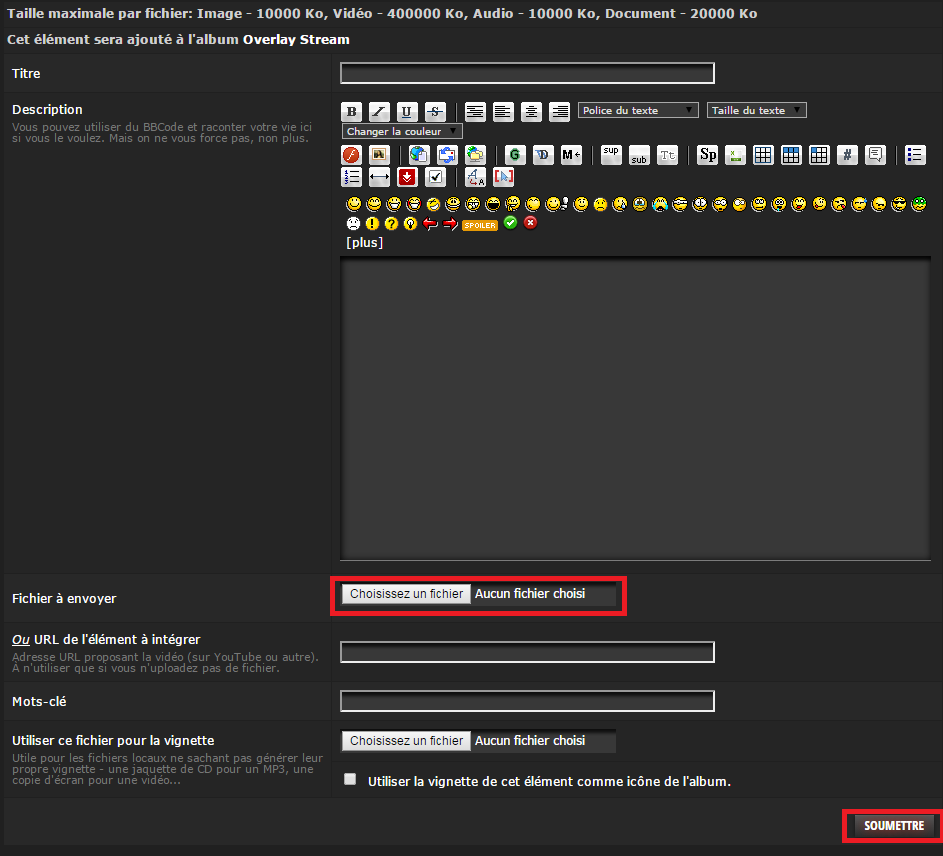Enable using thumbnail as album icon

coord(350,780)
